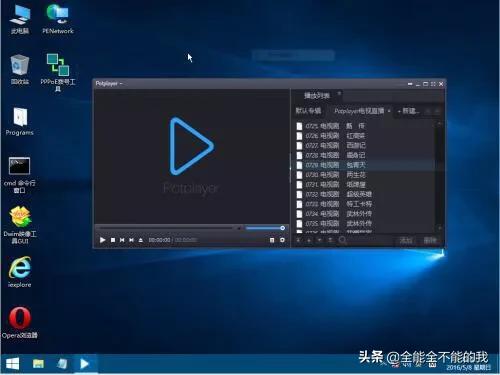Click the +新建 new playlist tab
The height and width of the screenshot is (375, 500).
409,111
